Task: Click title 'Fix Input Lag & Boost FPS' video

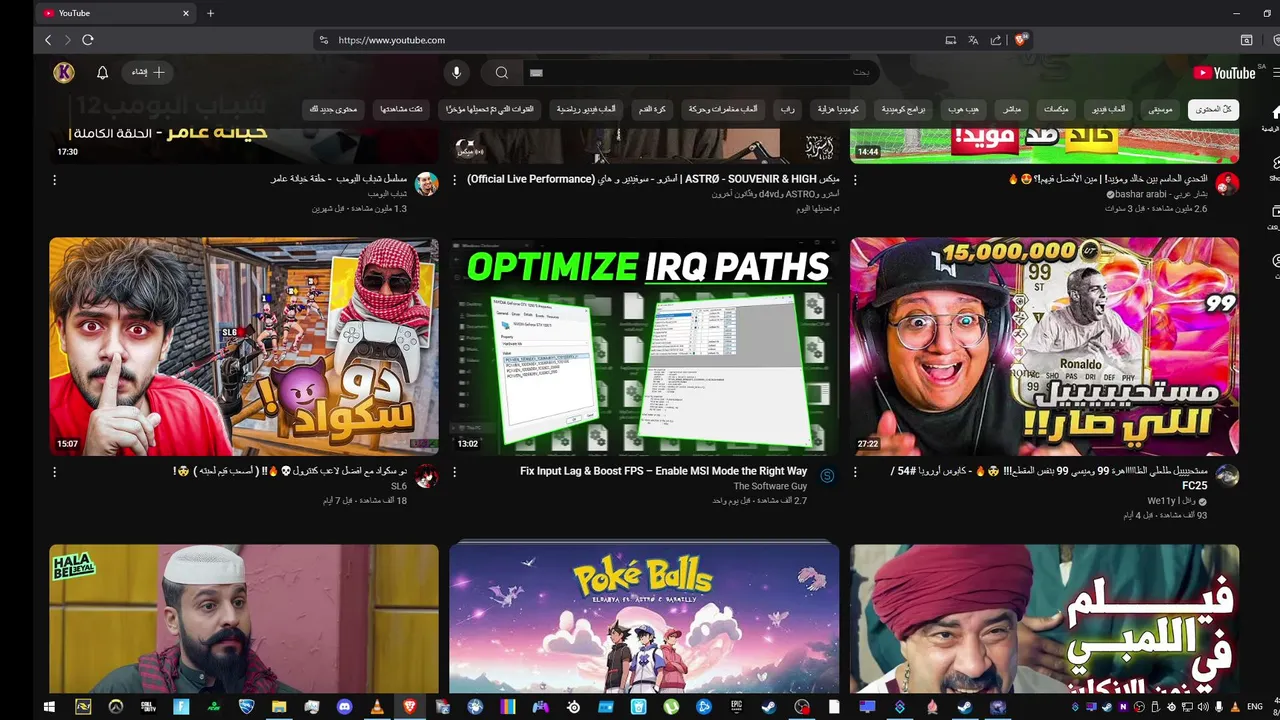Action: pos(663,471)
